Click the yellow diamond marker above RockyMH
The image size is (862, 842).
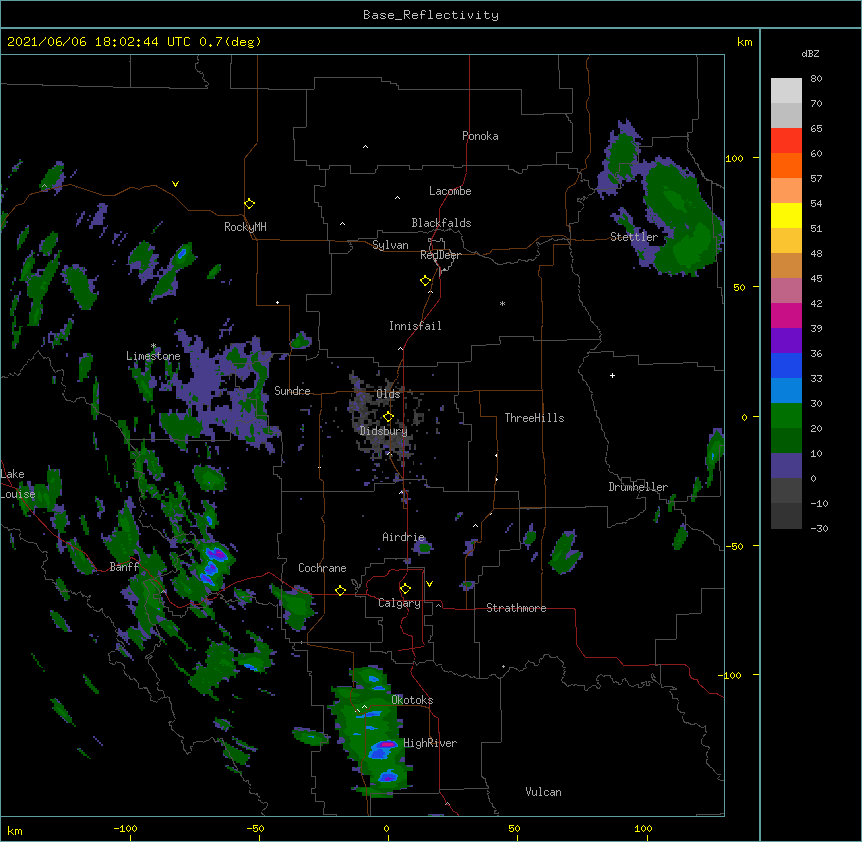249,204
